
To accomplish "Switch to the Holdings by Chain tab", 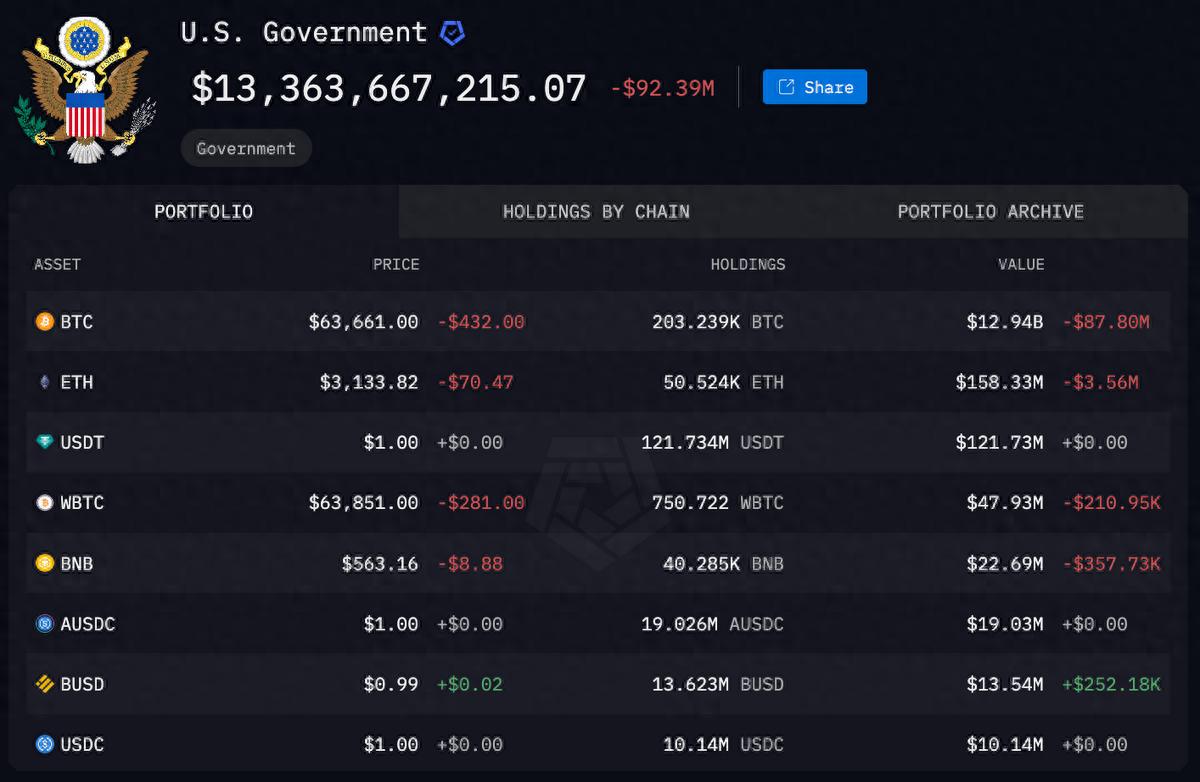I will 596,211.
